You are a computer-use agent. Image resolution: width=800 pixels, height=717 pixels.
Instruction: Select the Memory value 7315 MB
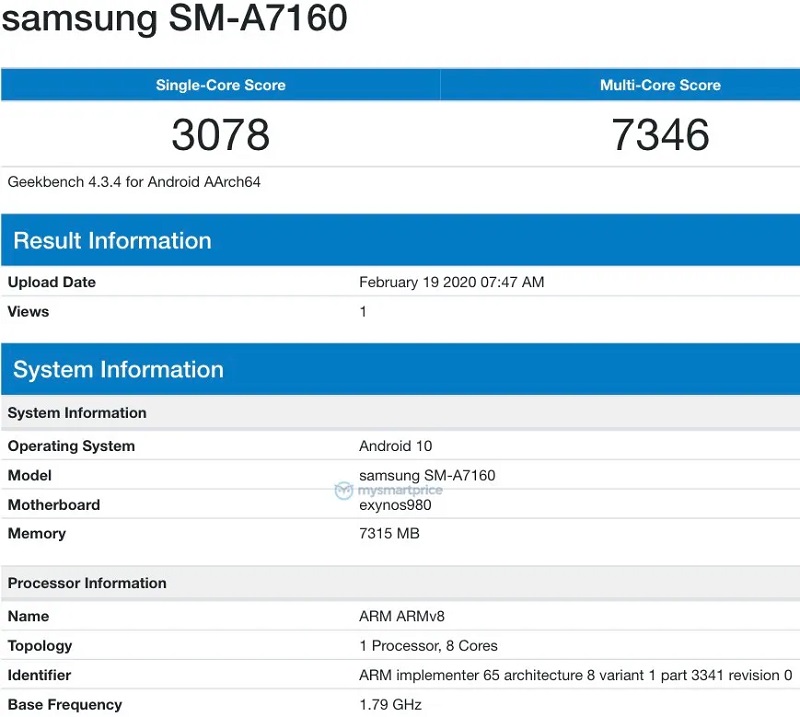[x=388, y=534]
